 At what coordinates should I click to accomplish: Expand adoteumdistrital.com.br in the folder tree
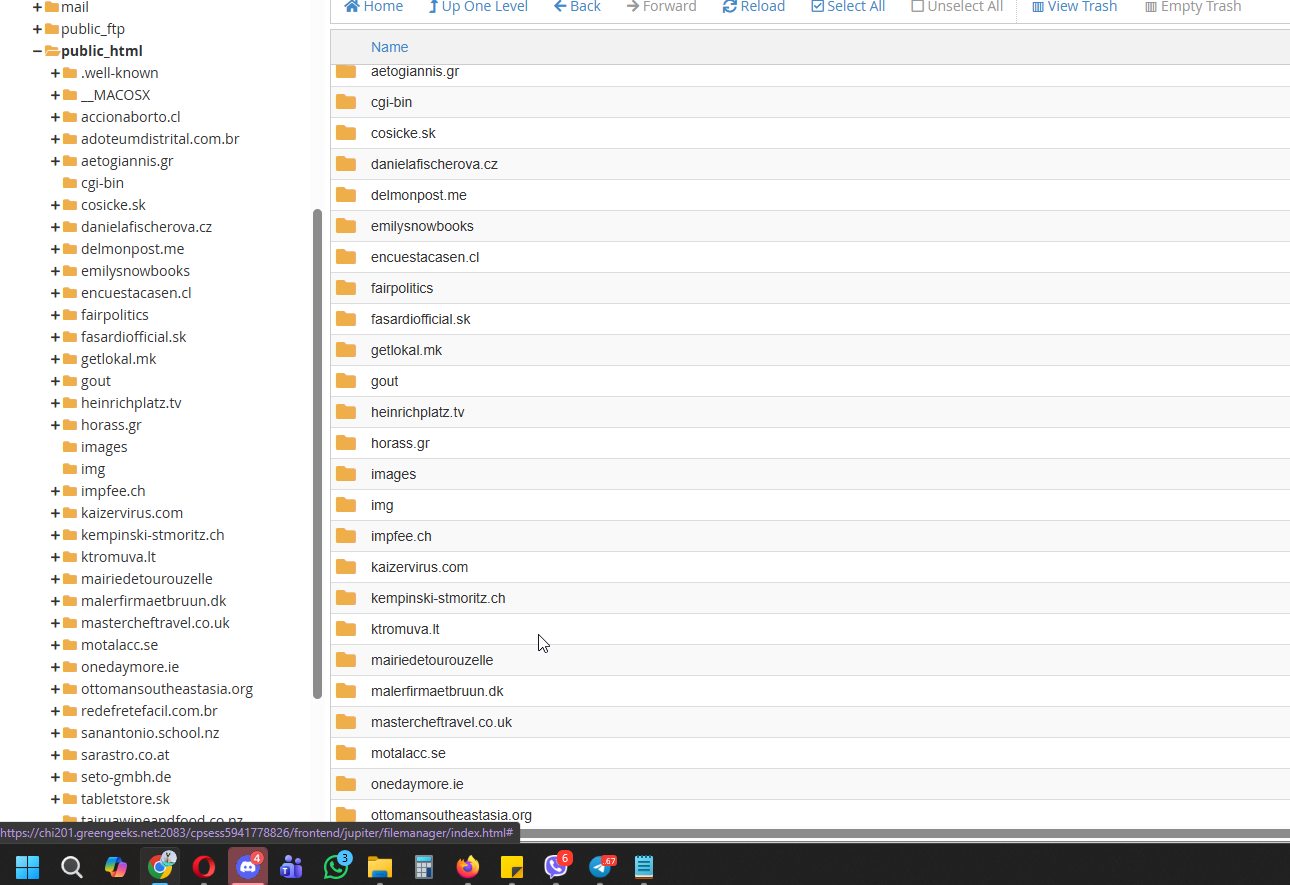pos(56,139)
